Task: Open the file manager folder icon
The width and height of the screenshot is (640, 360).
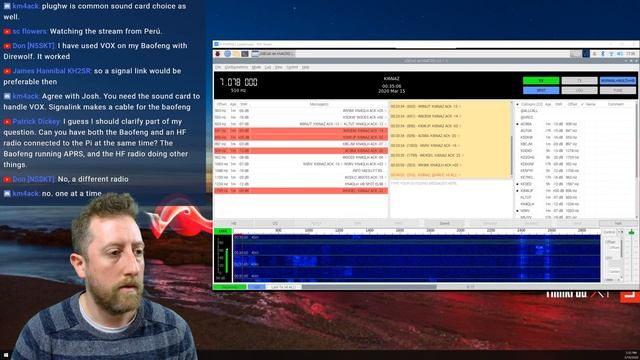Action: coord(236,54)
